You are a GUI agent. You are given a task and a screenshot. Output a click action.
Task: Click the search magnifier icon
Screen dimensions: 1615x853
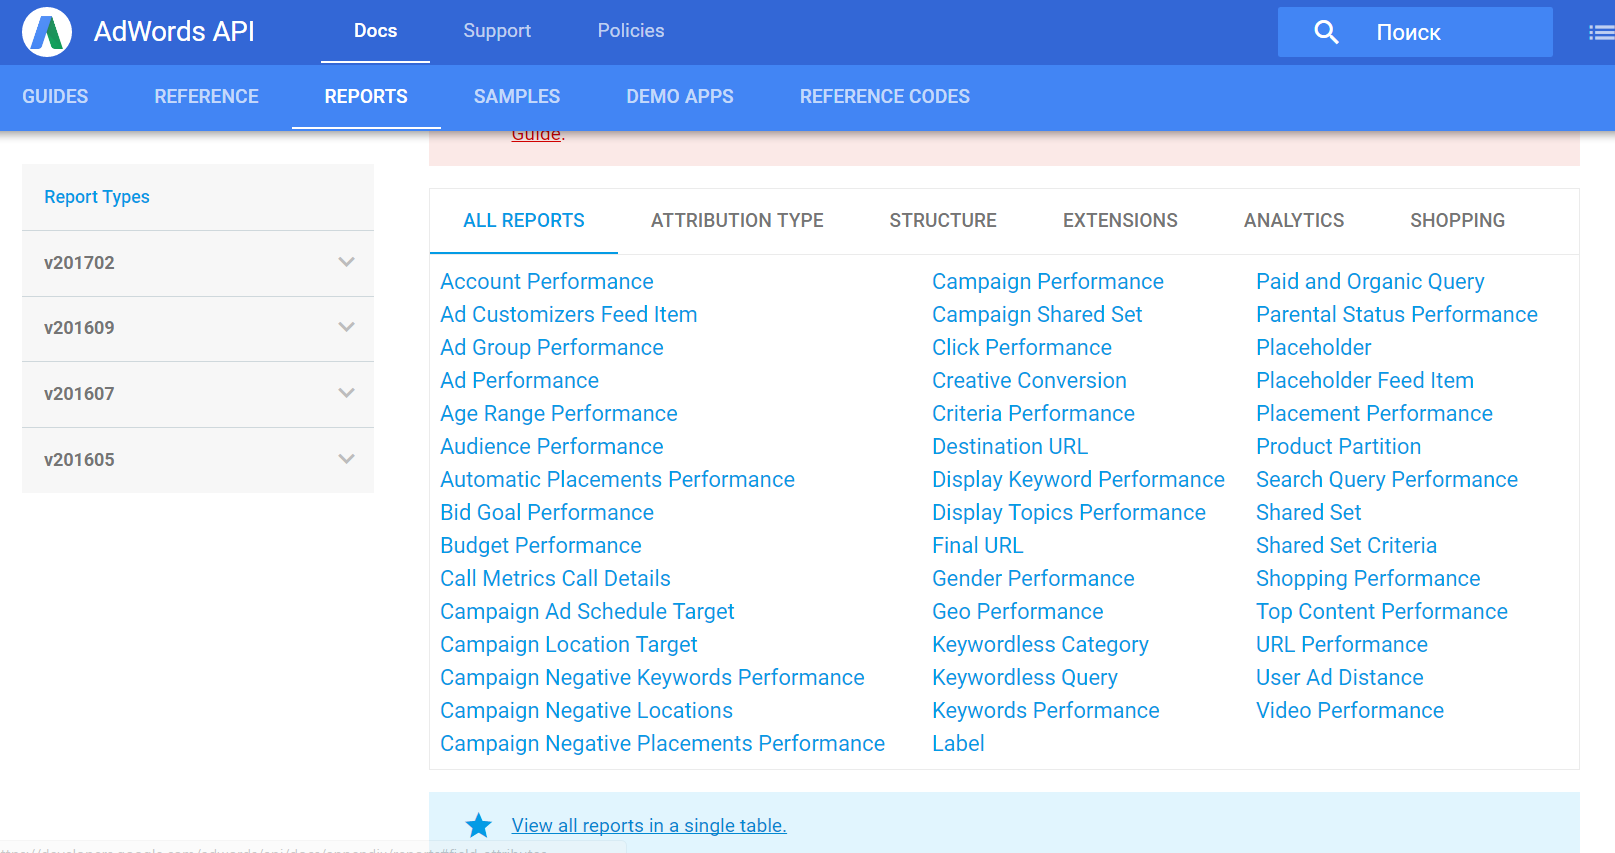[x=1326, y=32]
